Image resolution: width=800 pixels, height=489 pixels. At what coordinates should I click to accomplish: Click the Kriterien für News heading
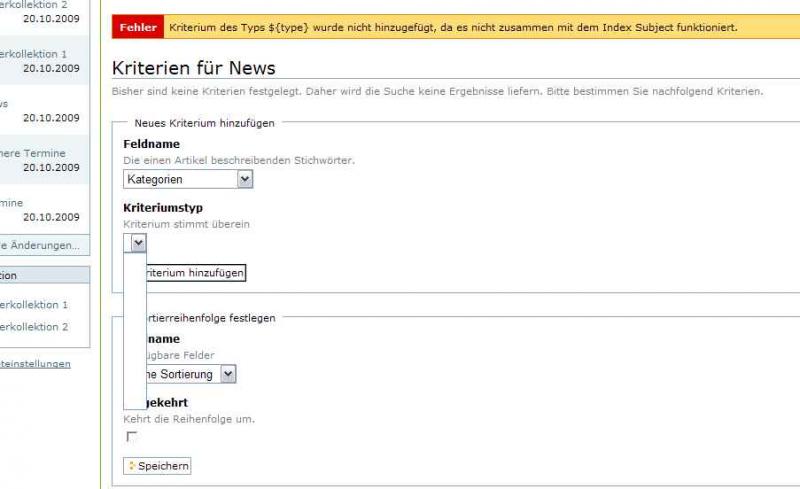(193, 68)
